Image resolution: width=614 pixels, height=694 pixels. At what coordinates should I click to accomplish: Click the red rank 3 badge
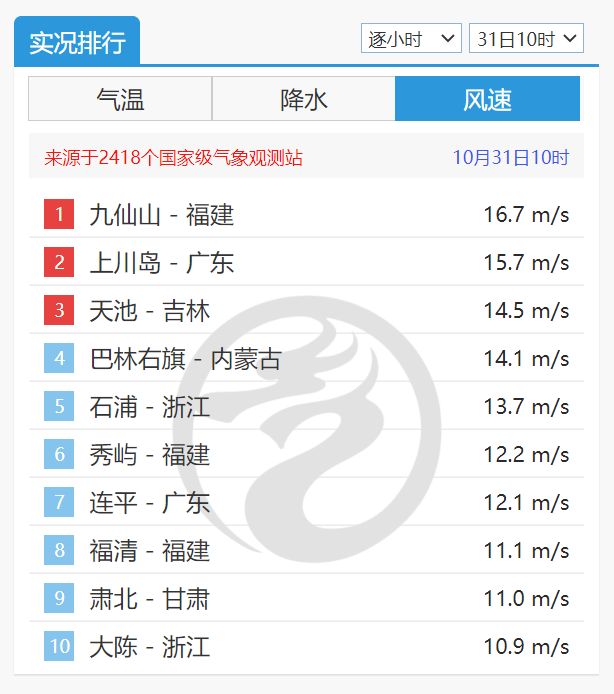tap(59, 310)
